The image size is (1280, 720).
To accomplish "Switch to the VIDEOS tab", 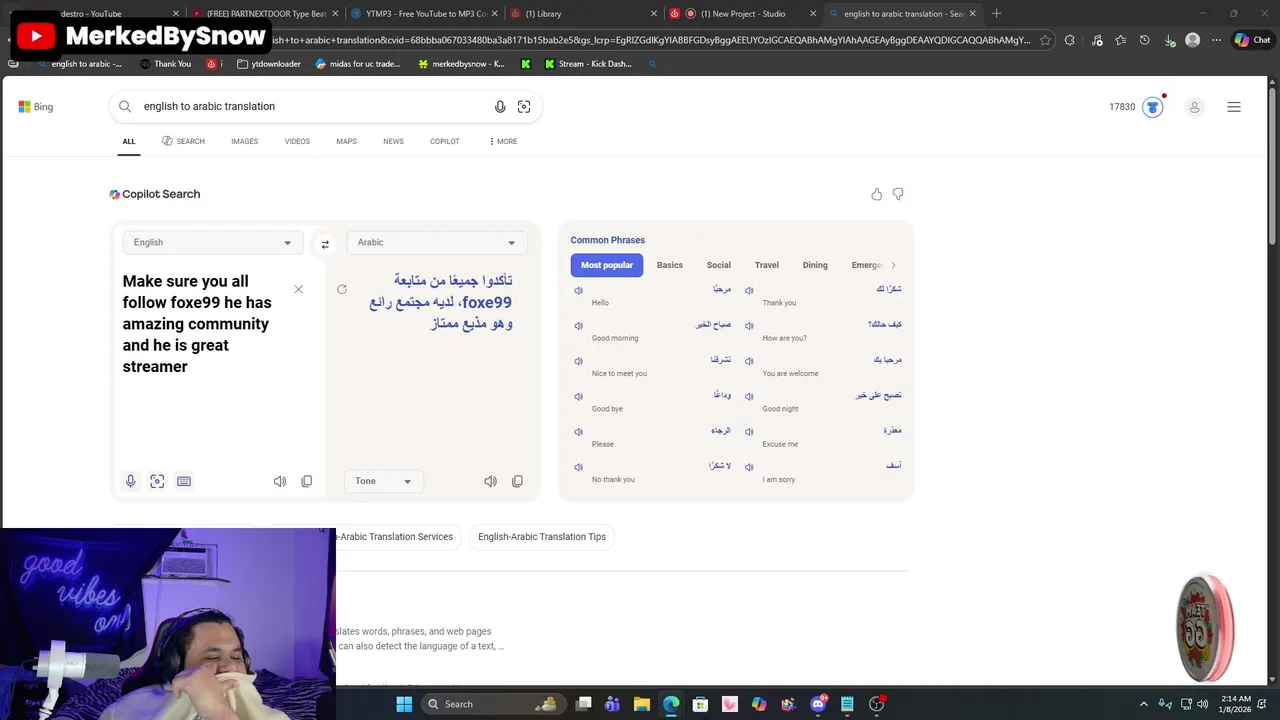I will (x=297, y=141).
